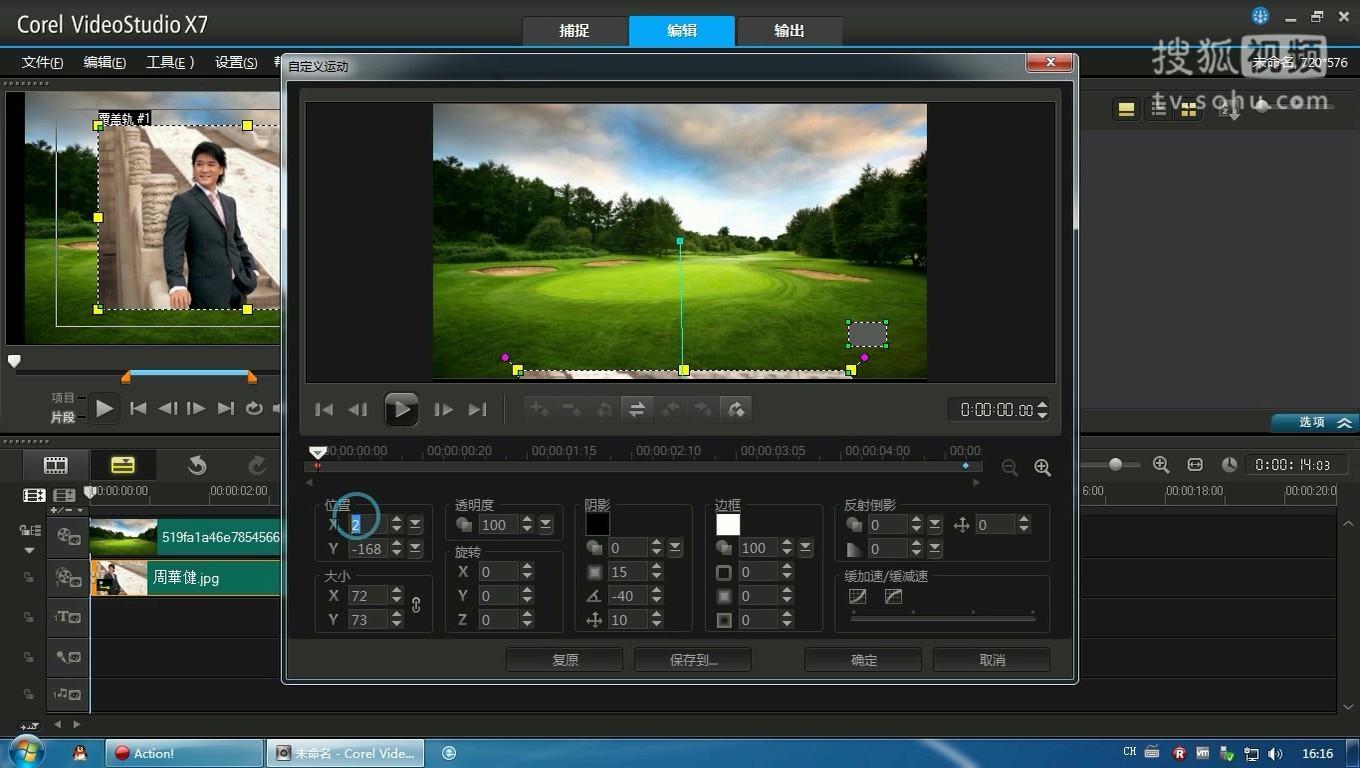
Task: Select the 周華健.jpg overlay clip
Action: point(185,578)
